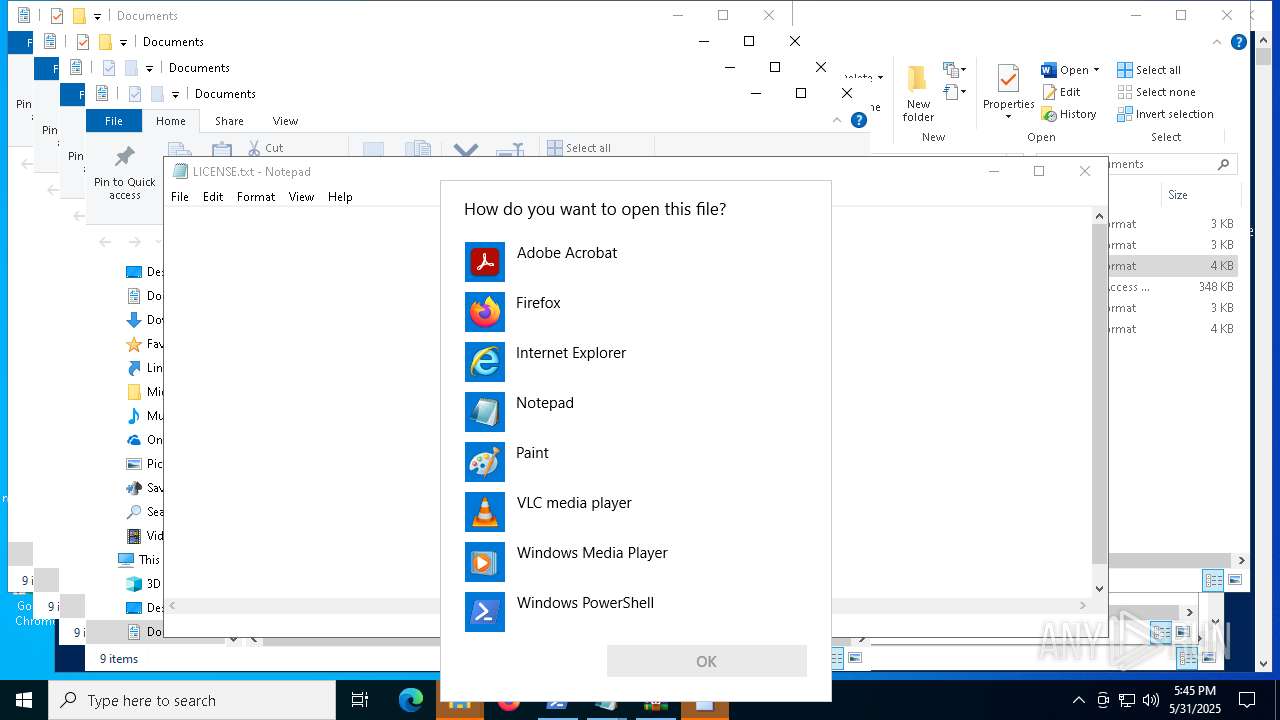Screen dimensions: 1280x720
Task: Open the Notepad View menu
Action: (302, 197)
